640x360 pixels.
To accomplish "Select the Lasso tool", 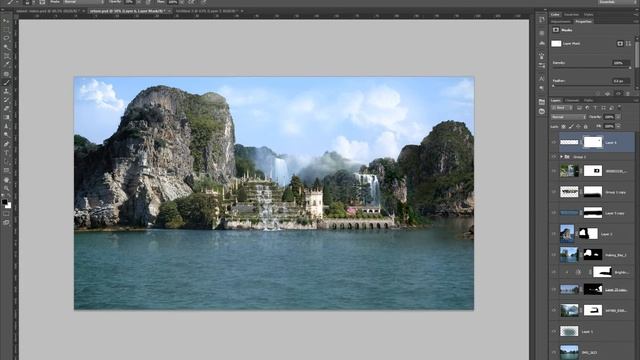I will coord(6,38).
